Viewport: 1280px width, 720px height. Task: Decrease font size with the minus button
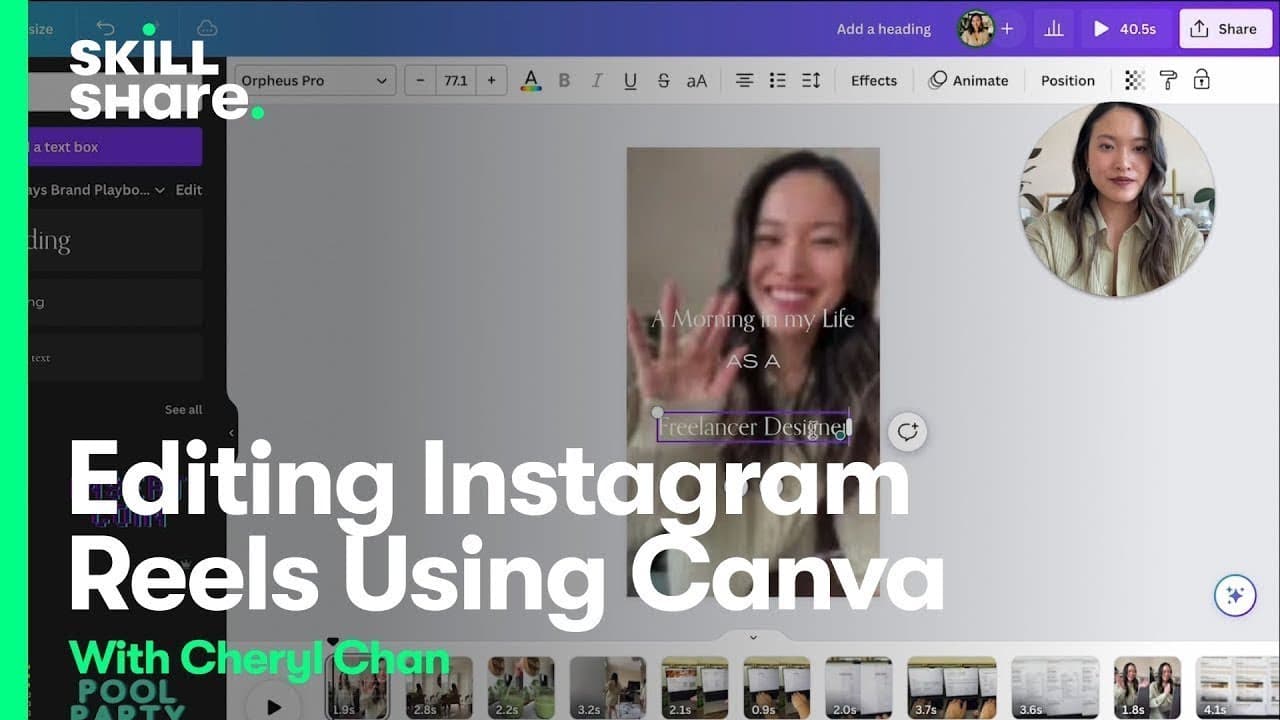[x=420, y=81]
